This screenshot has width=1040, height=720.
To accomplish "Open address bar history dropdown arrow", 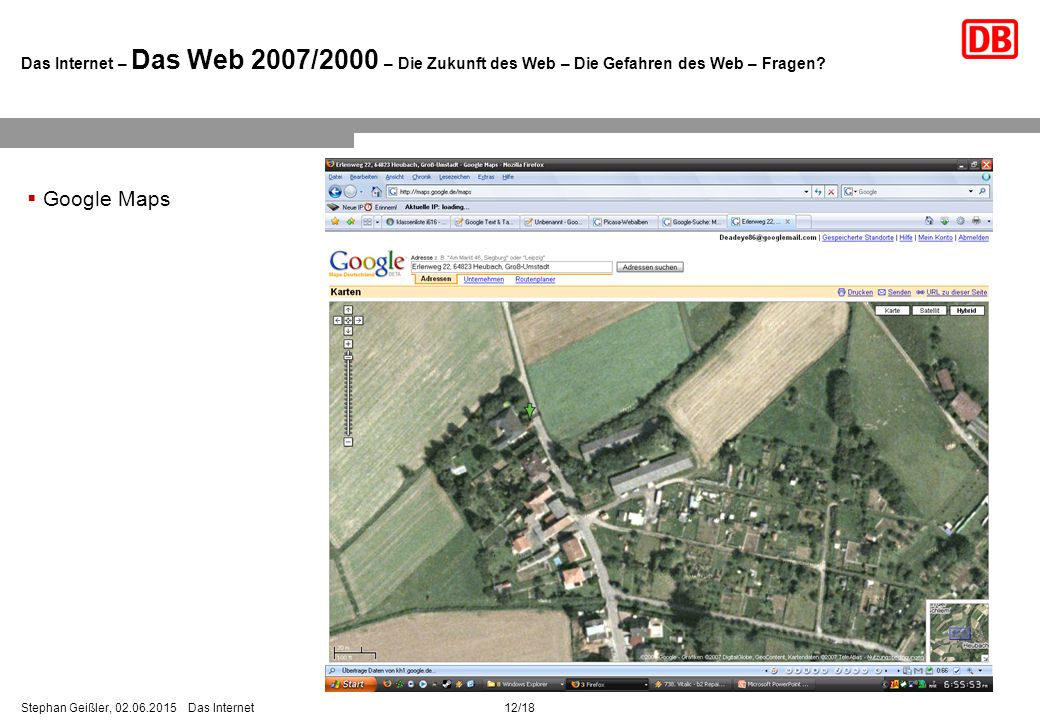I will click(807, 192).
